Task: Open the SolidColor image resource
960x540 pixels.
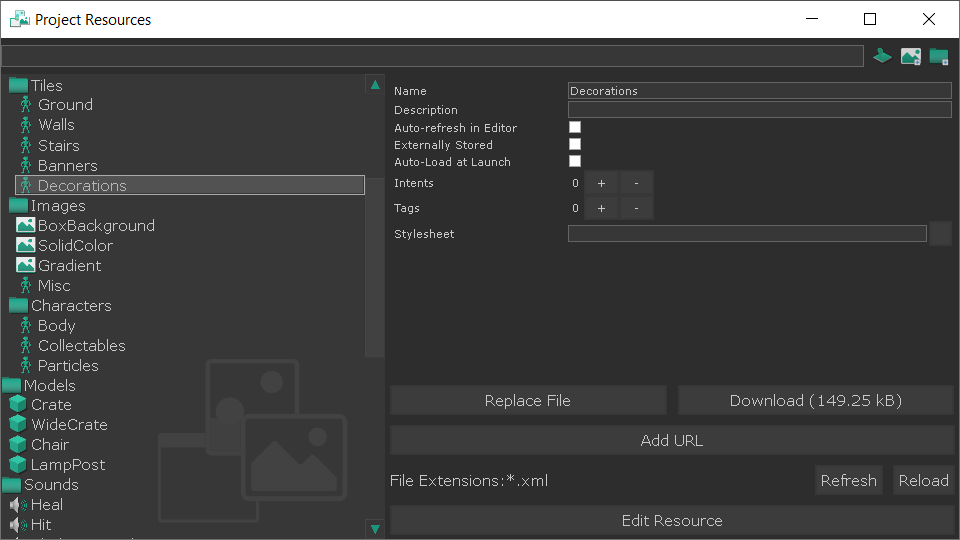Action: pyautogui.click(x=65, y=246)
